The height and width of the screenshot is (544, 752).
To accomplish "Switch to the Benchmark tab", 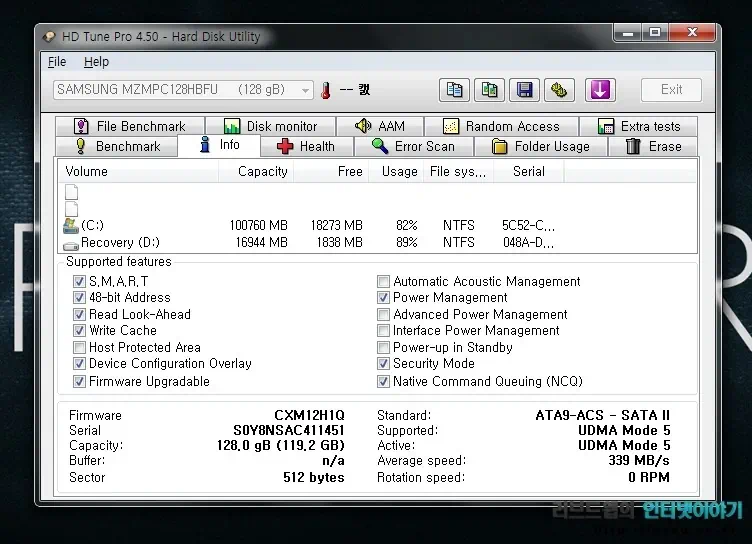I will tap(117, 146).
